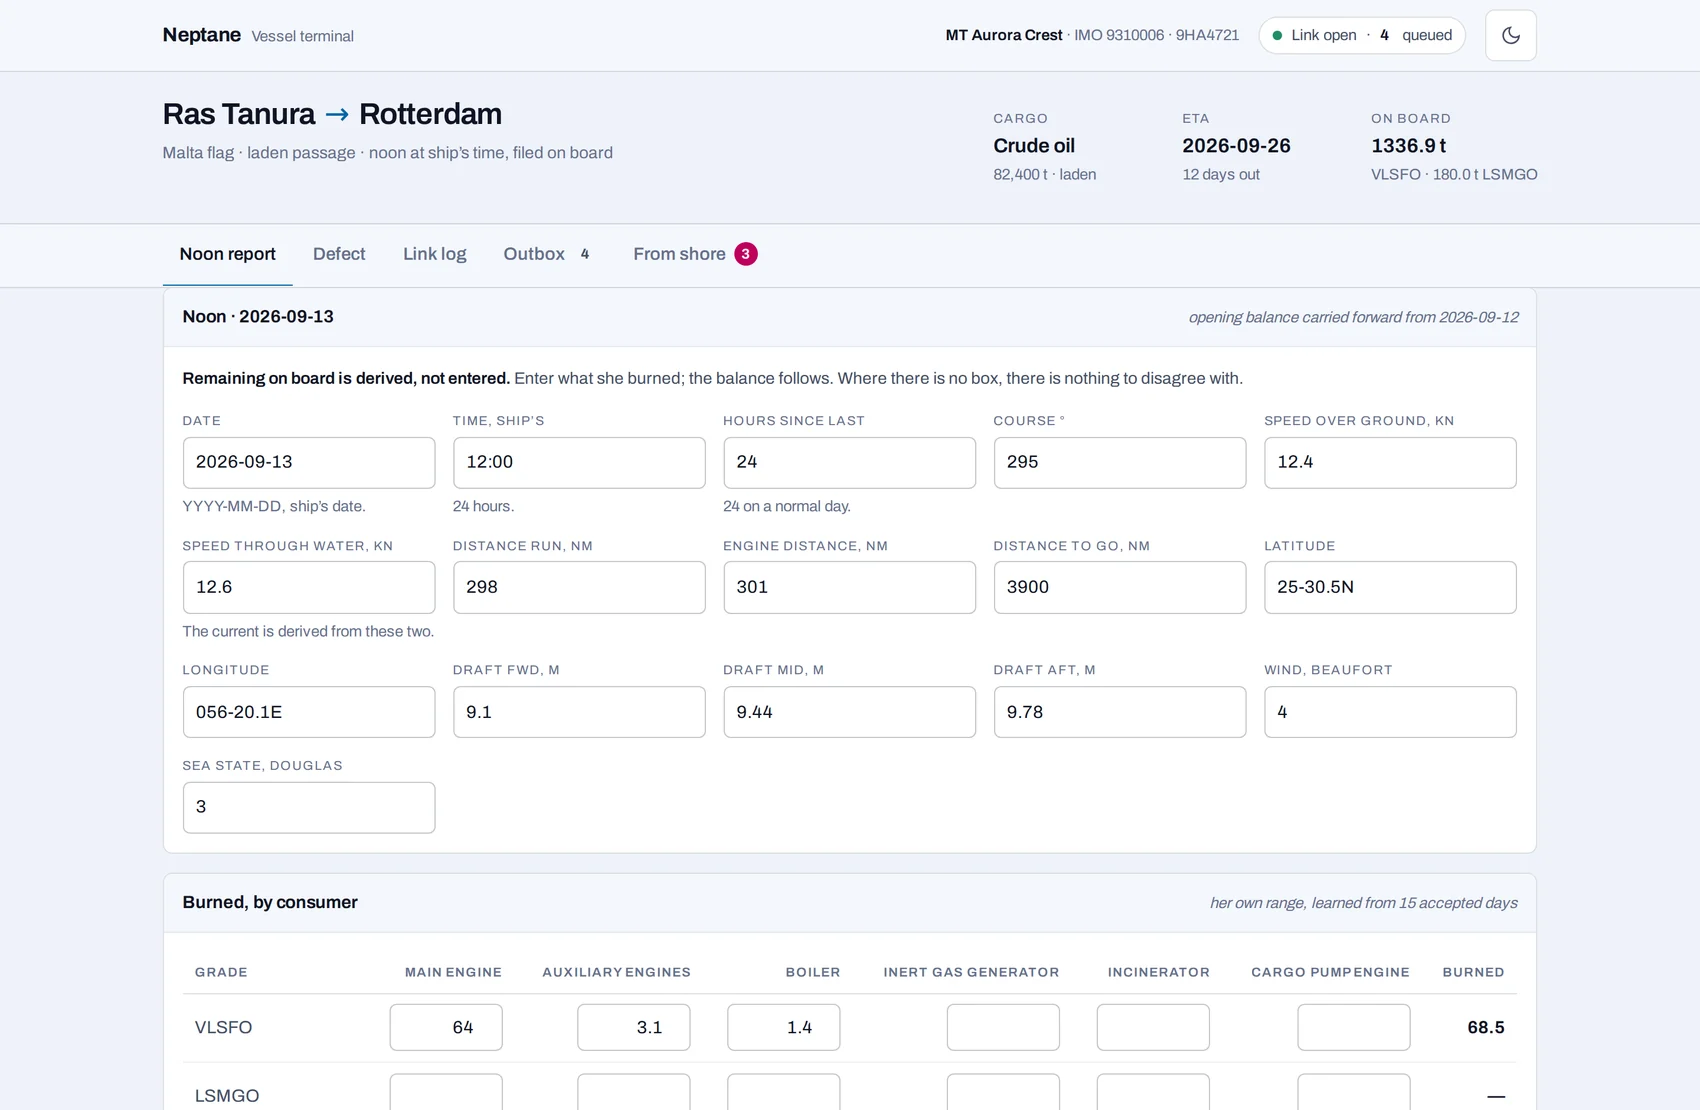Viewport: 1700px width, 1110px height.
Task: Open the Link log tab
Action: point(434,254)
